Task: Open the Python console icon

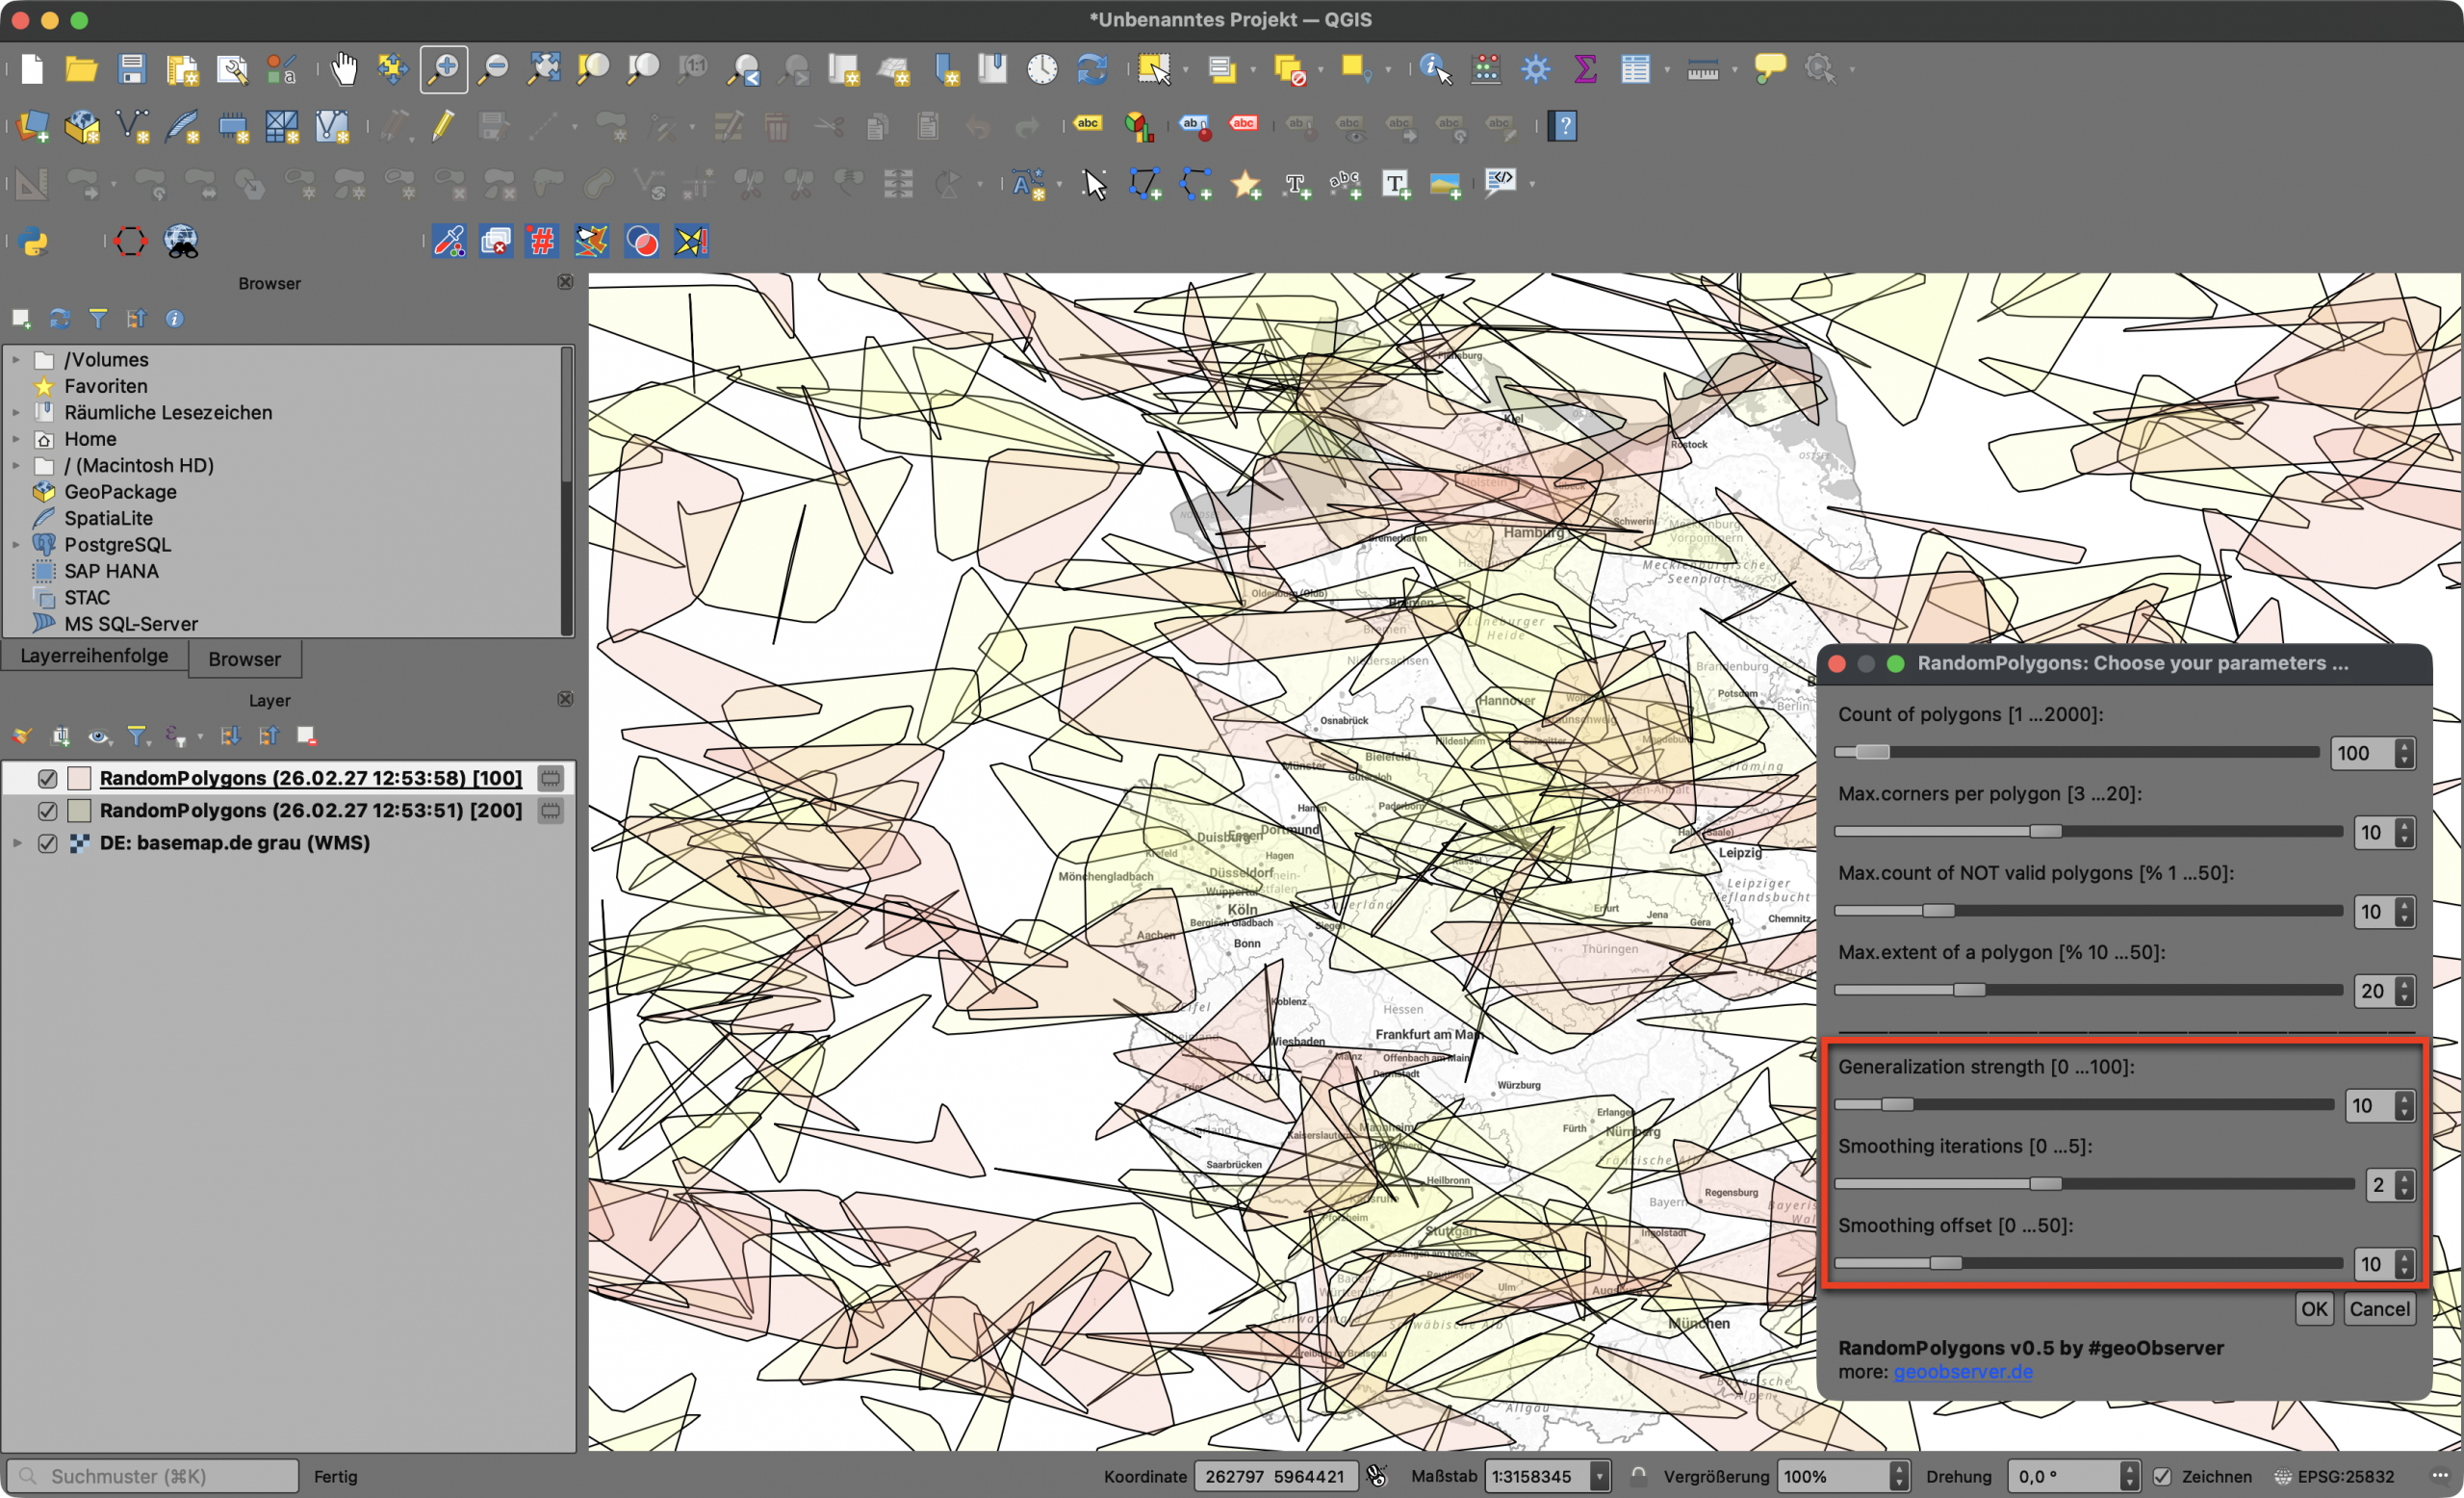Action: click(x=34, y=242)
